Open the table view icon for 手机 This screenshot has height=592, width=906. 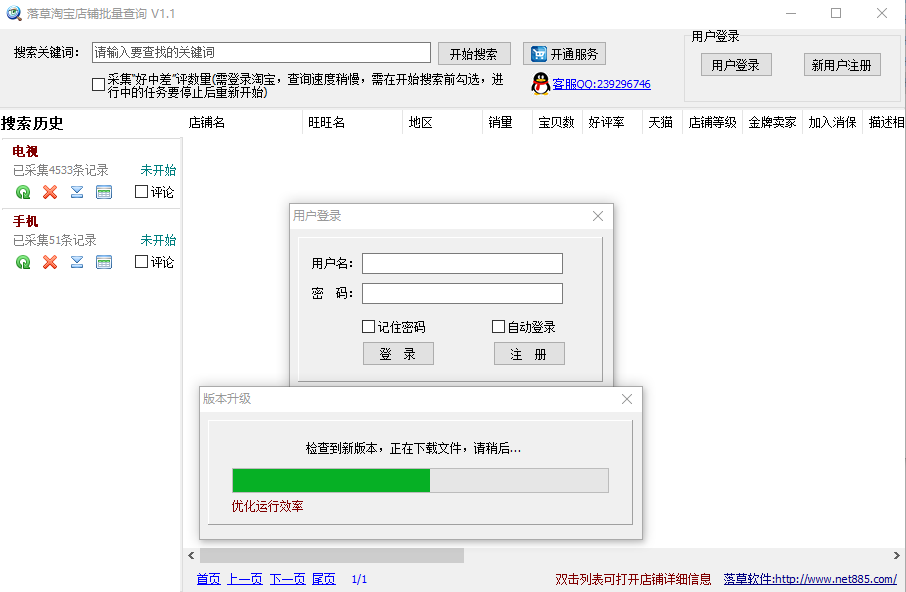(104, 262)
